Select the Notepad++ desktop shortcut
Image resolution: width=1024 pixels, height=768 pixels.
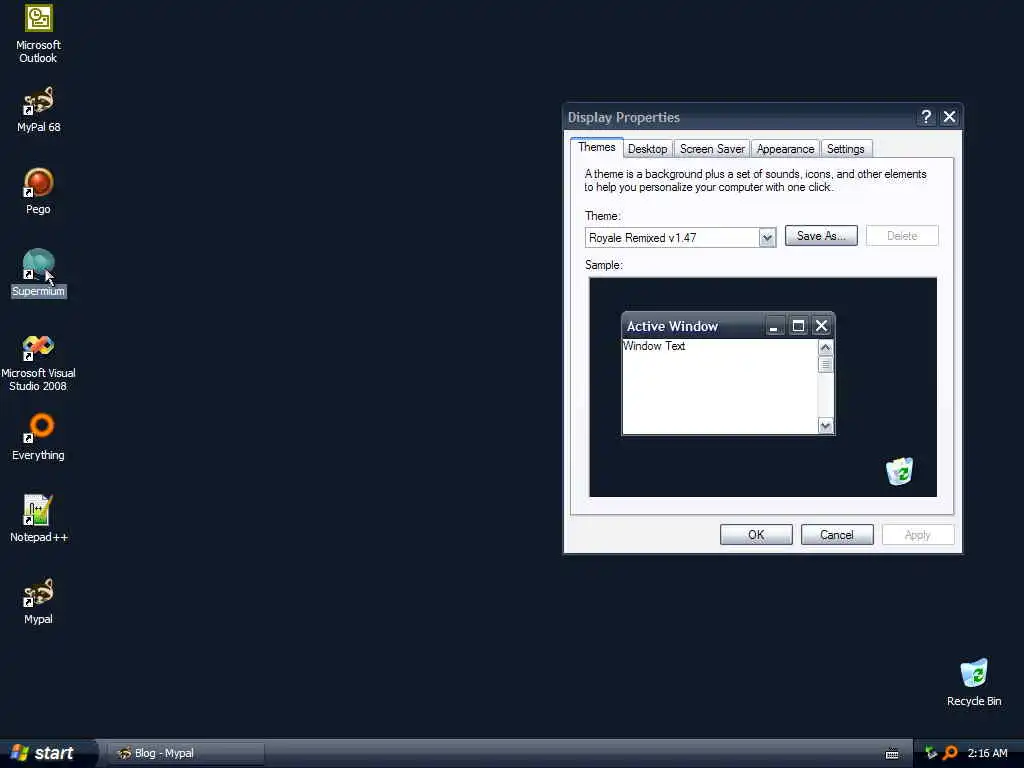coord(39,519)
